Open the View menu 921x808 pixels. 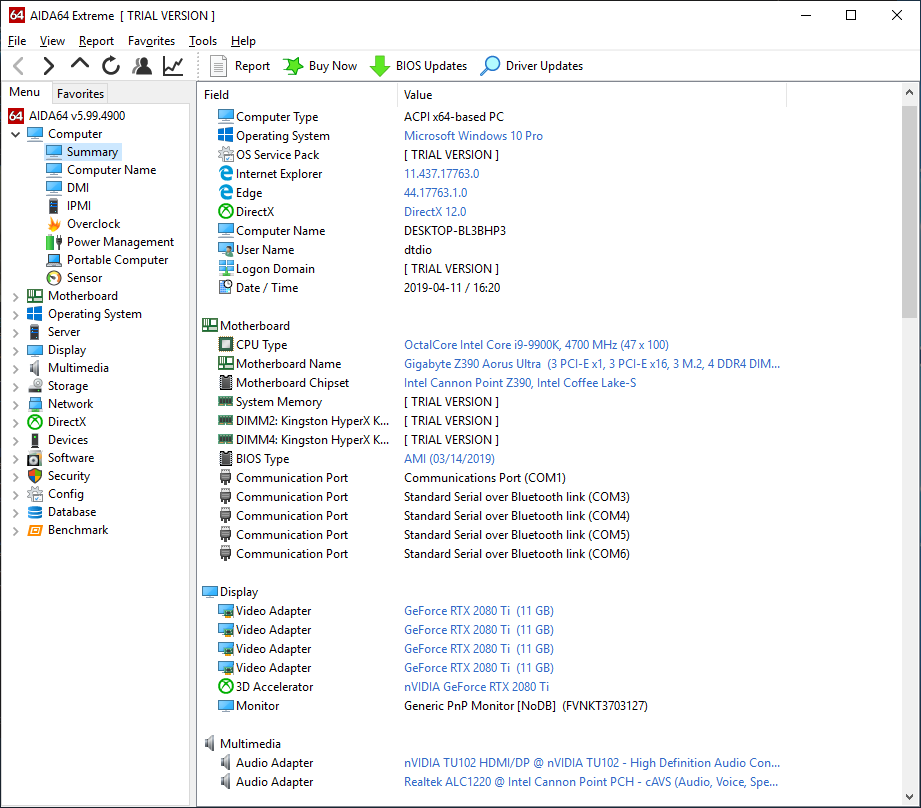tap(52, 41)
